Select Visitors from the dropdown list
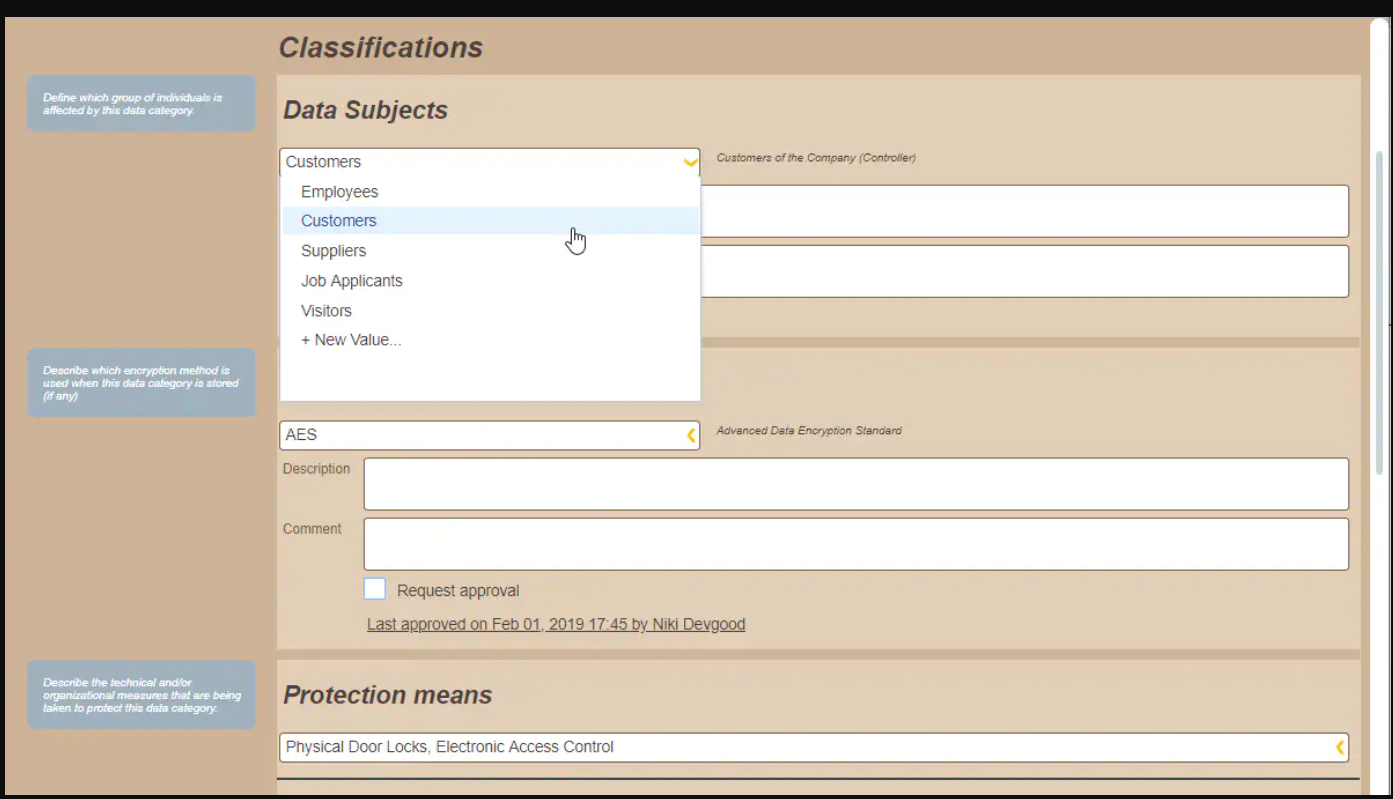The width and height of the screenshot is (1393, 799). 326,310
